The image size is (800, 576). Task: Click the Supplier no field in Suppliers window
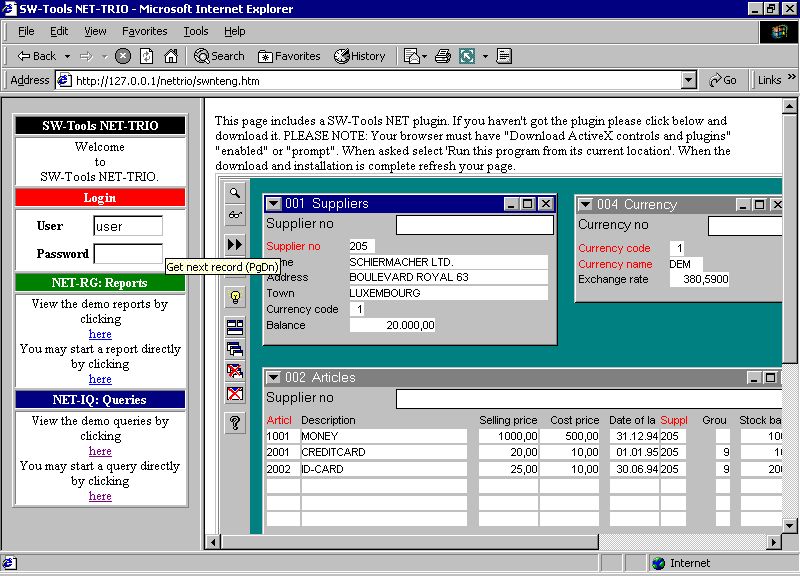tap(474, 226)
